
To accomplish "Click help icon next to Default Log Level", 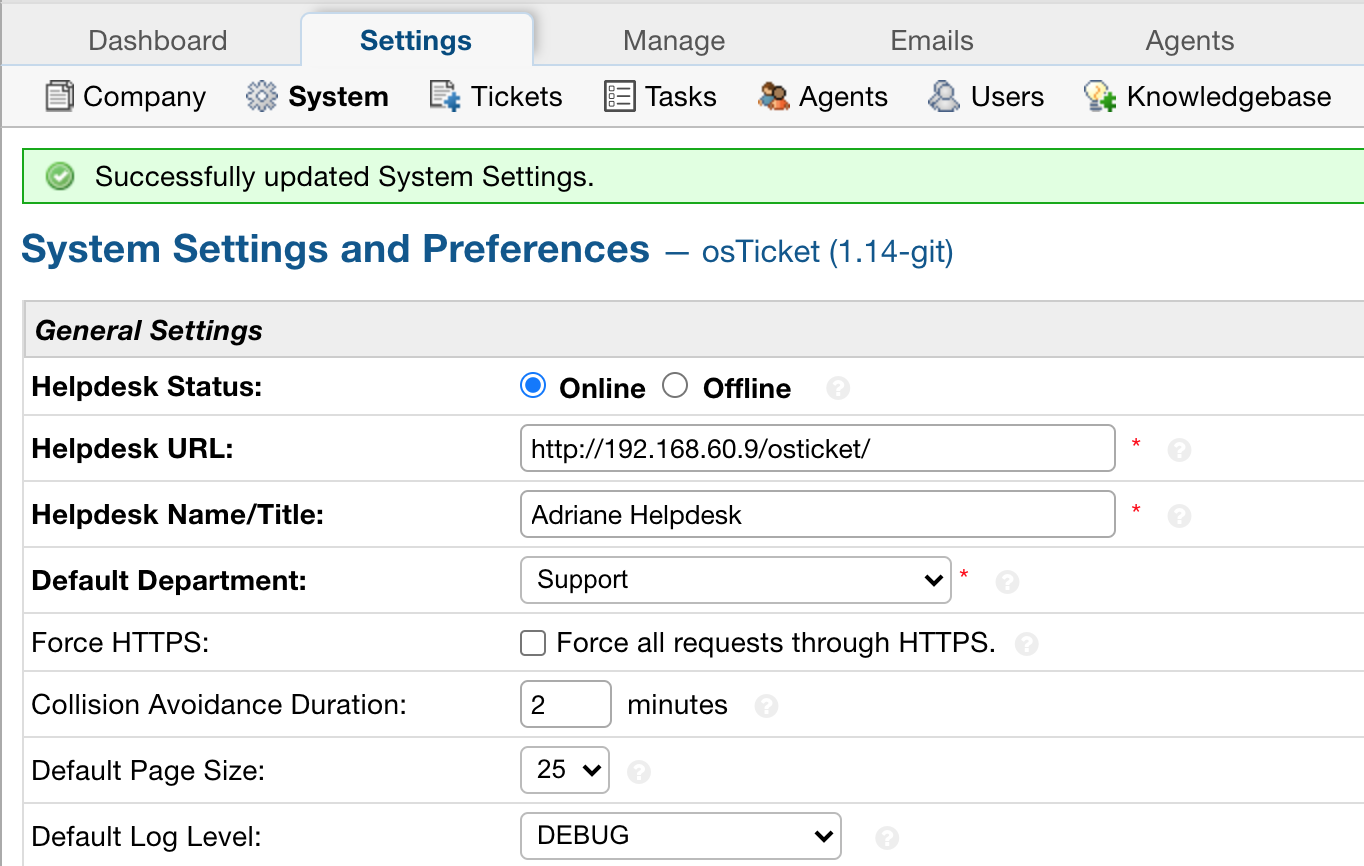I will pyautogui.click(x=886, y=838).
